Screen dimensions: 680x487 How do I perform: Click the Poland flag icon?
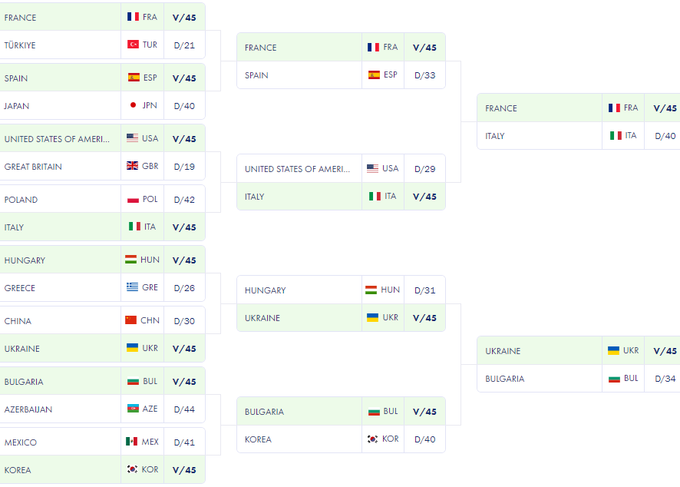click(133, 200)
